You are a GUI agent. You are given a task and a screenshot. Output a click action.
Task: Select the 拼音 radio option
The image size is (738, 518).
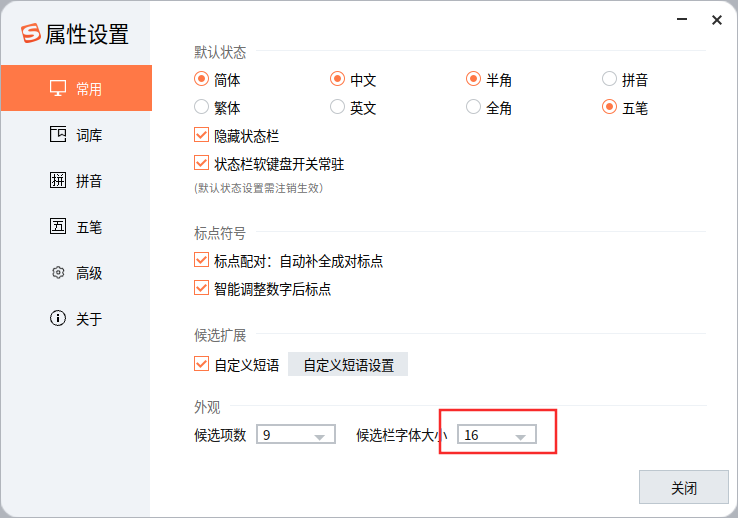pyautogui.click(x=609, y=79)
